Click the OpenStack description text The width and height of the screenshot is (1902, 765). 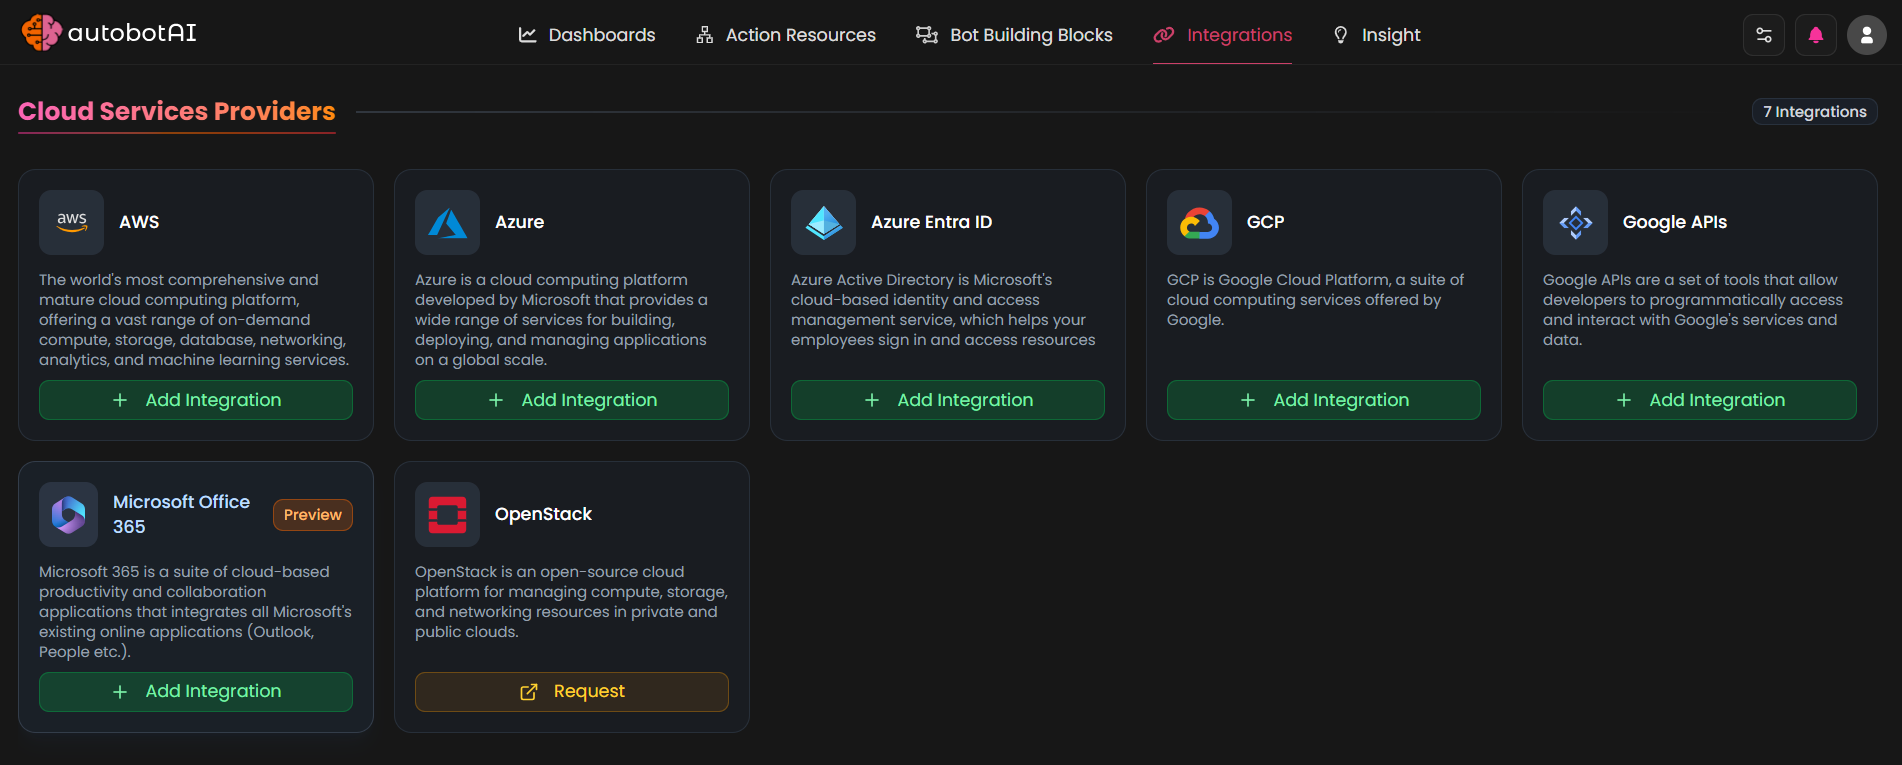(571, 602)
